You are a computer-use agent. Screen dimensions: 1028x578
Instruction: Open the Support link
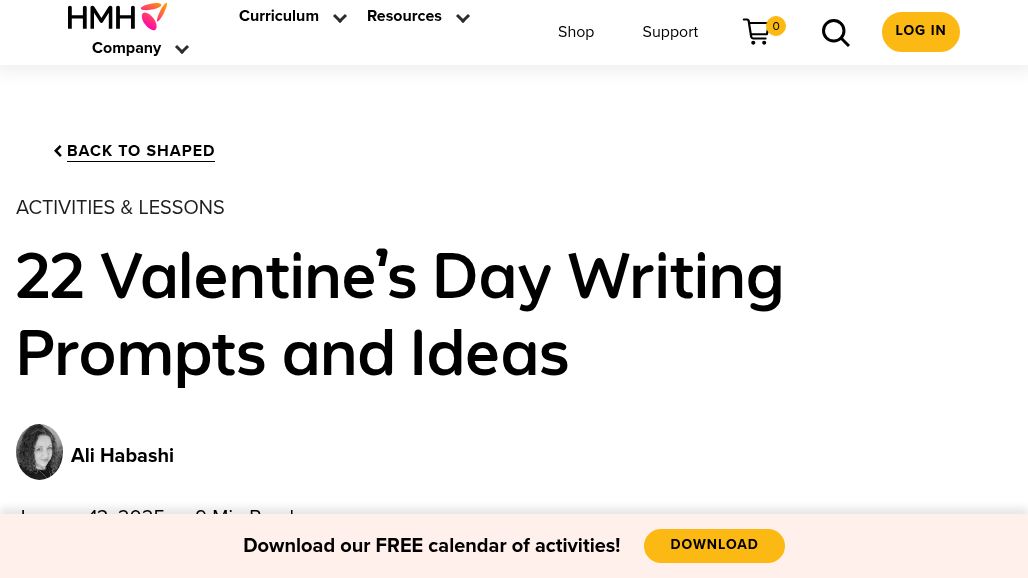(670, 32)
